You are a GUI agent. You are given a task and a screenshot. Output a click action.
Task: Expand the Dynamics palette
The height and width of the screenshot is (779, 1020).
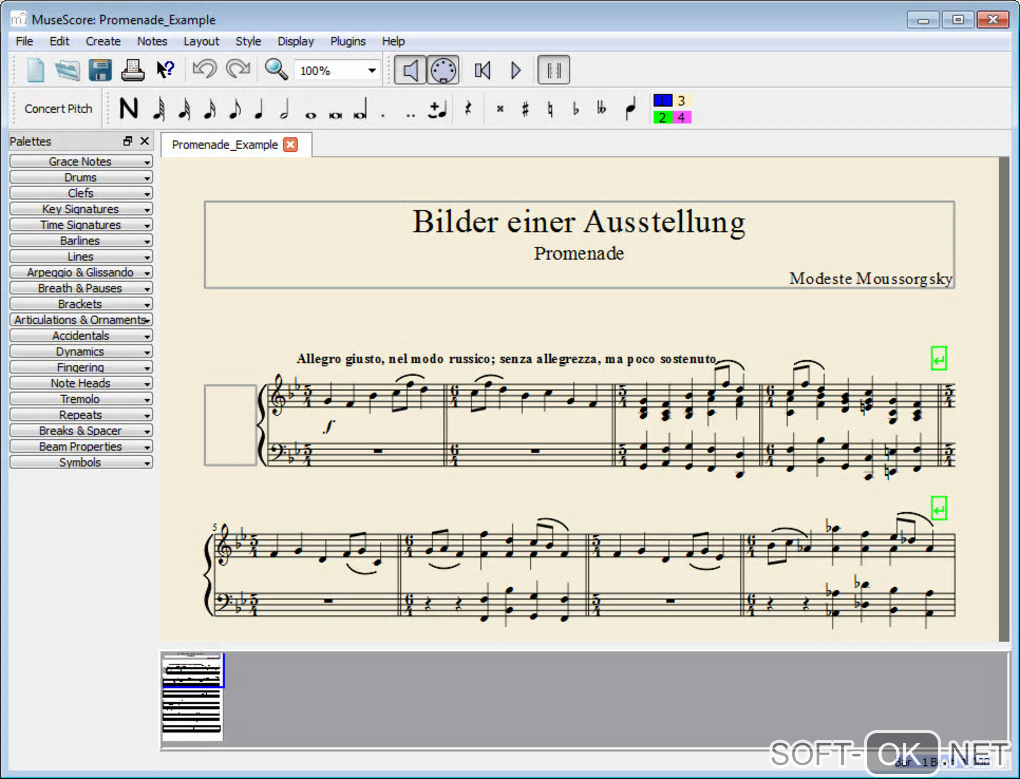click(x=81, y=351)
